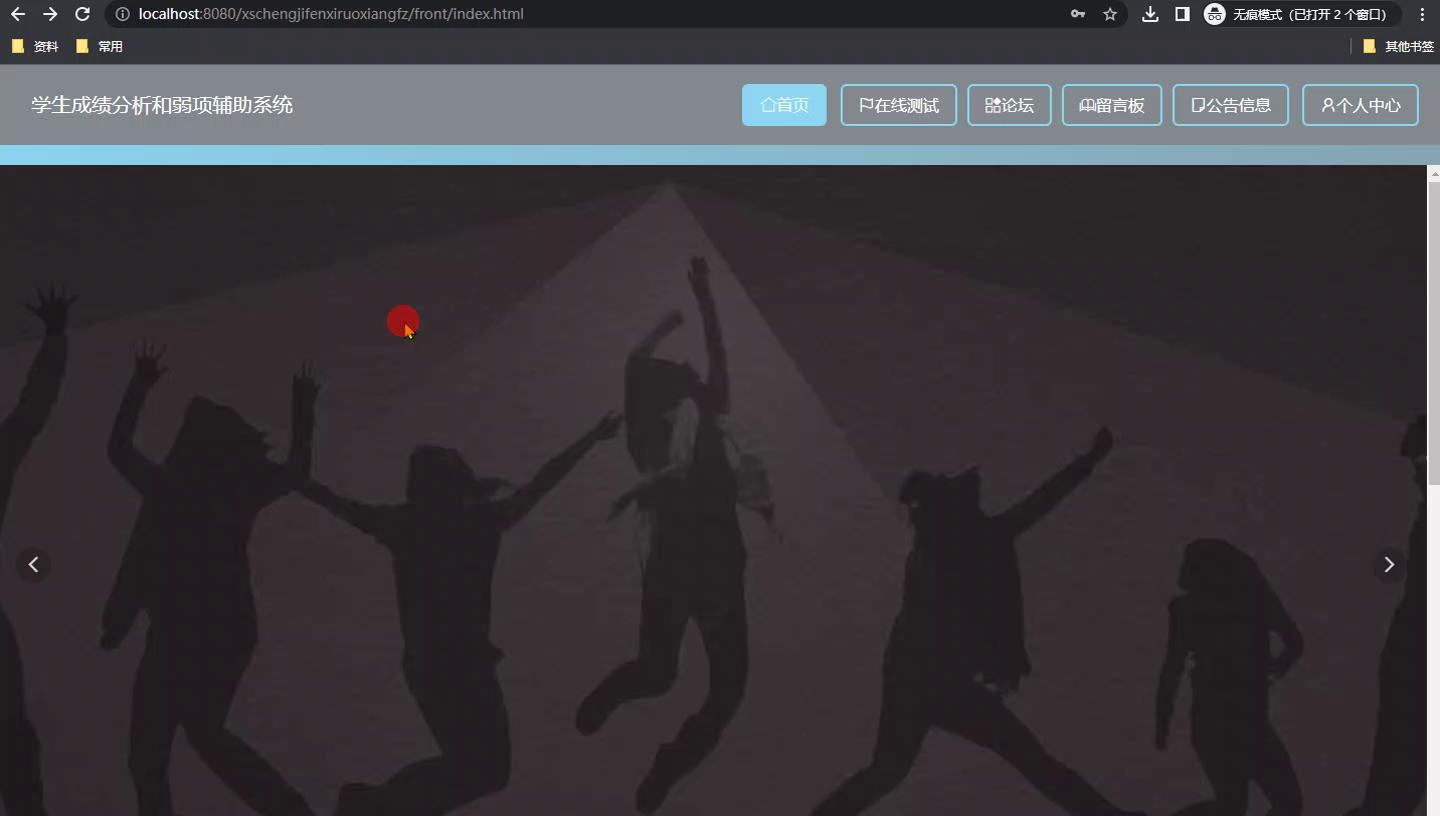The image size is (1440, 816).
Task: Click the carousel banner image
Action: coord(713,490)
